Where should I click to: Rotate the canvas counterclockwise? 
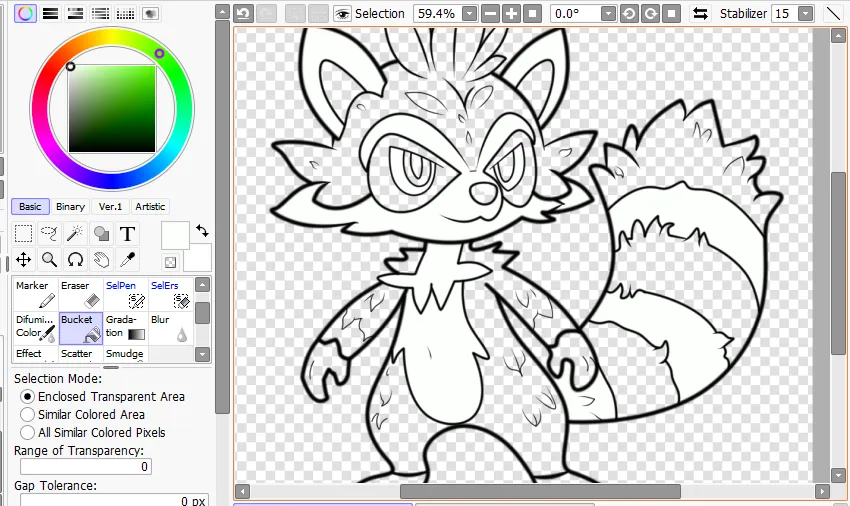point(629,14)
